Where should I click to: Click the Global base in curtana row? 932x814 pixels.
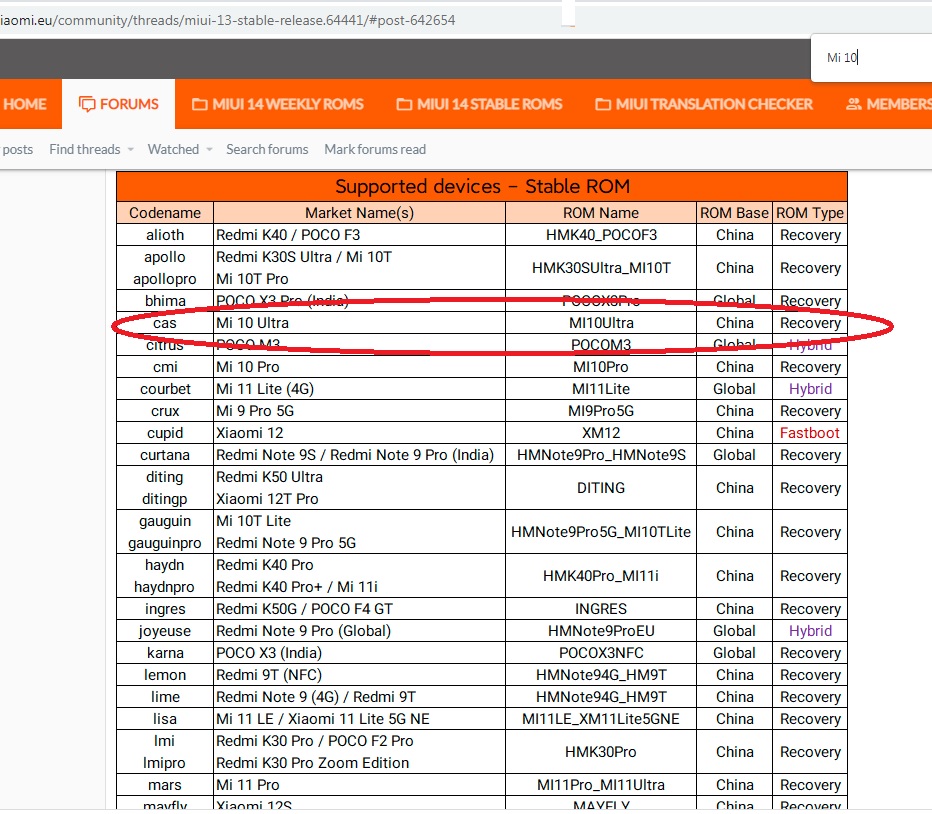pos(734,455)
